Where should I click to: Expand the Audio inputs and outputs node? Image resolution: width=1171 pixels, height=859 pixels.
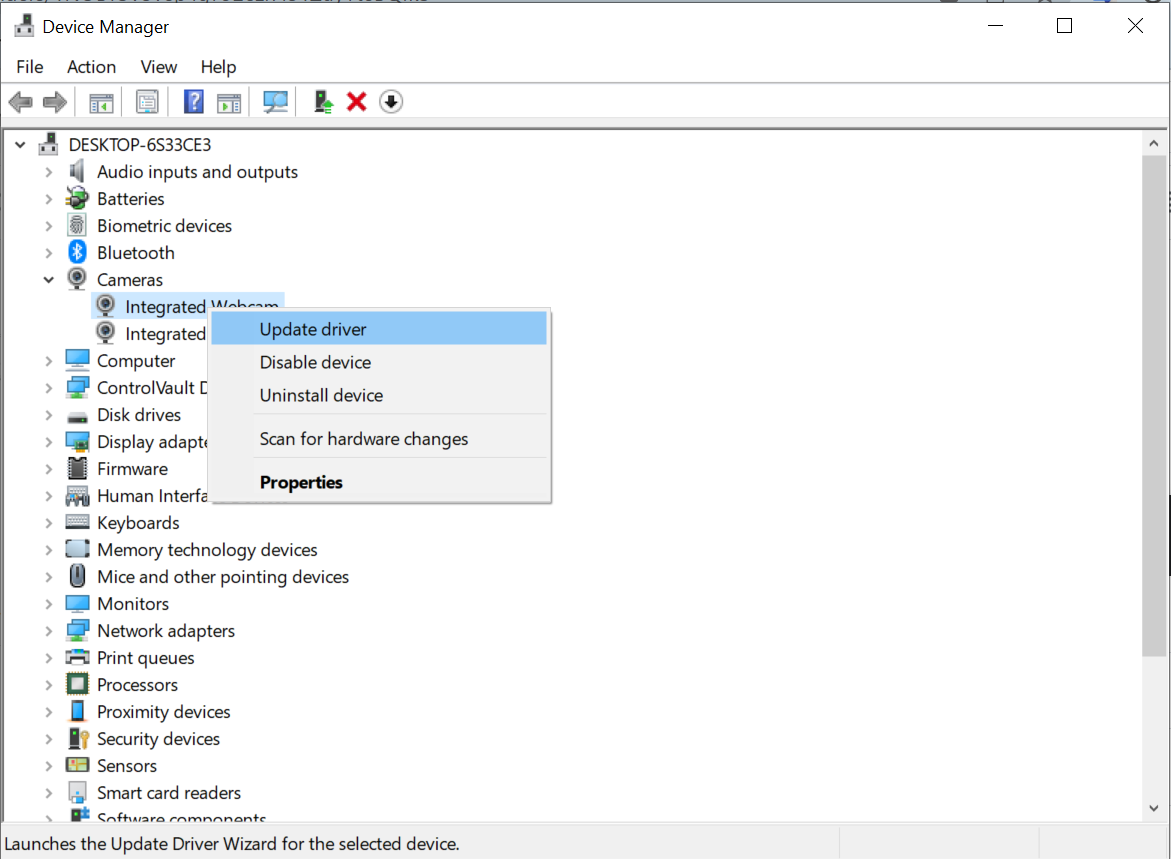(48, 172)
